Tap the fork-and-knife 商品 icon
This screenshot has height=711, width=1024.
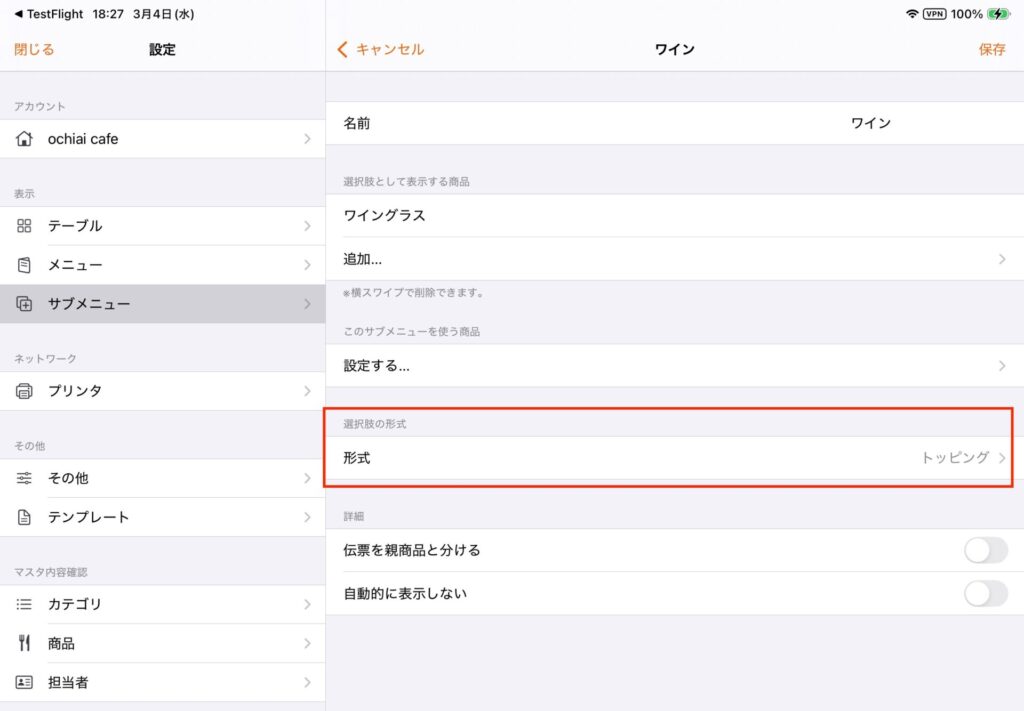[25, 643]
